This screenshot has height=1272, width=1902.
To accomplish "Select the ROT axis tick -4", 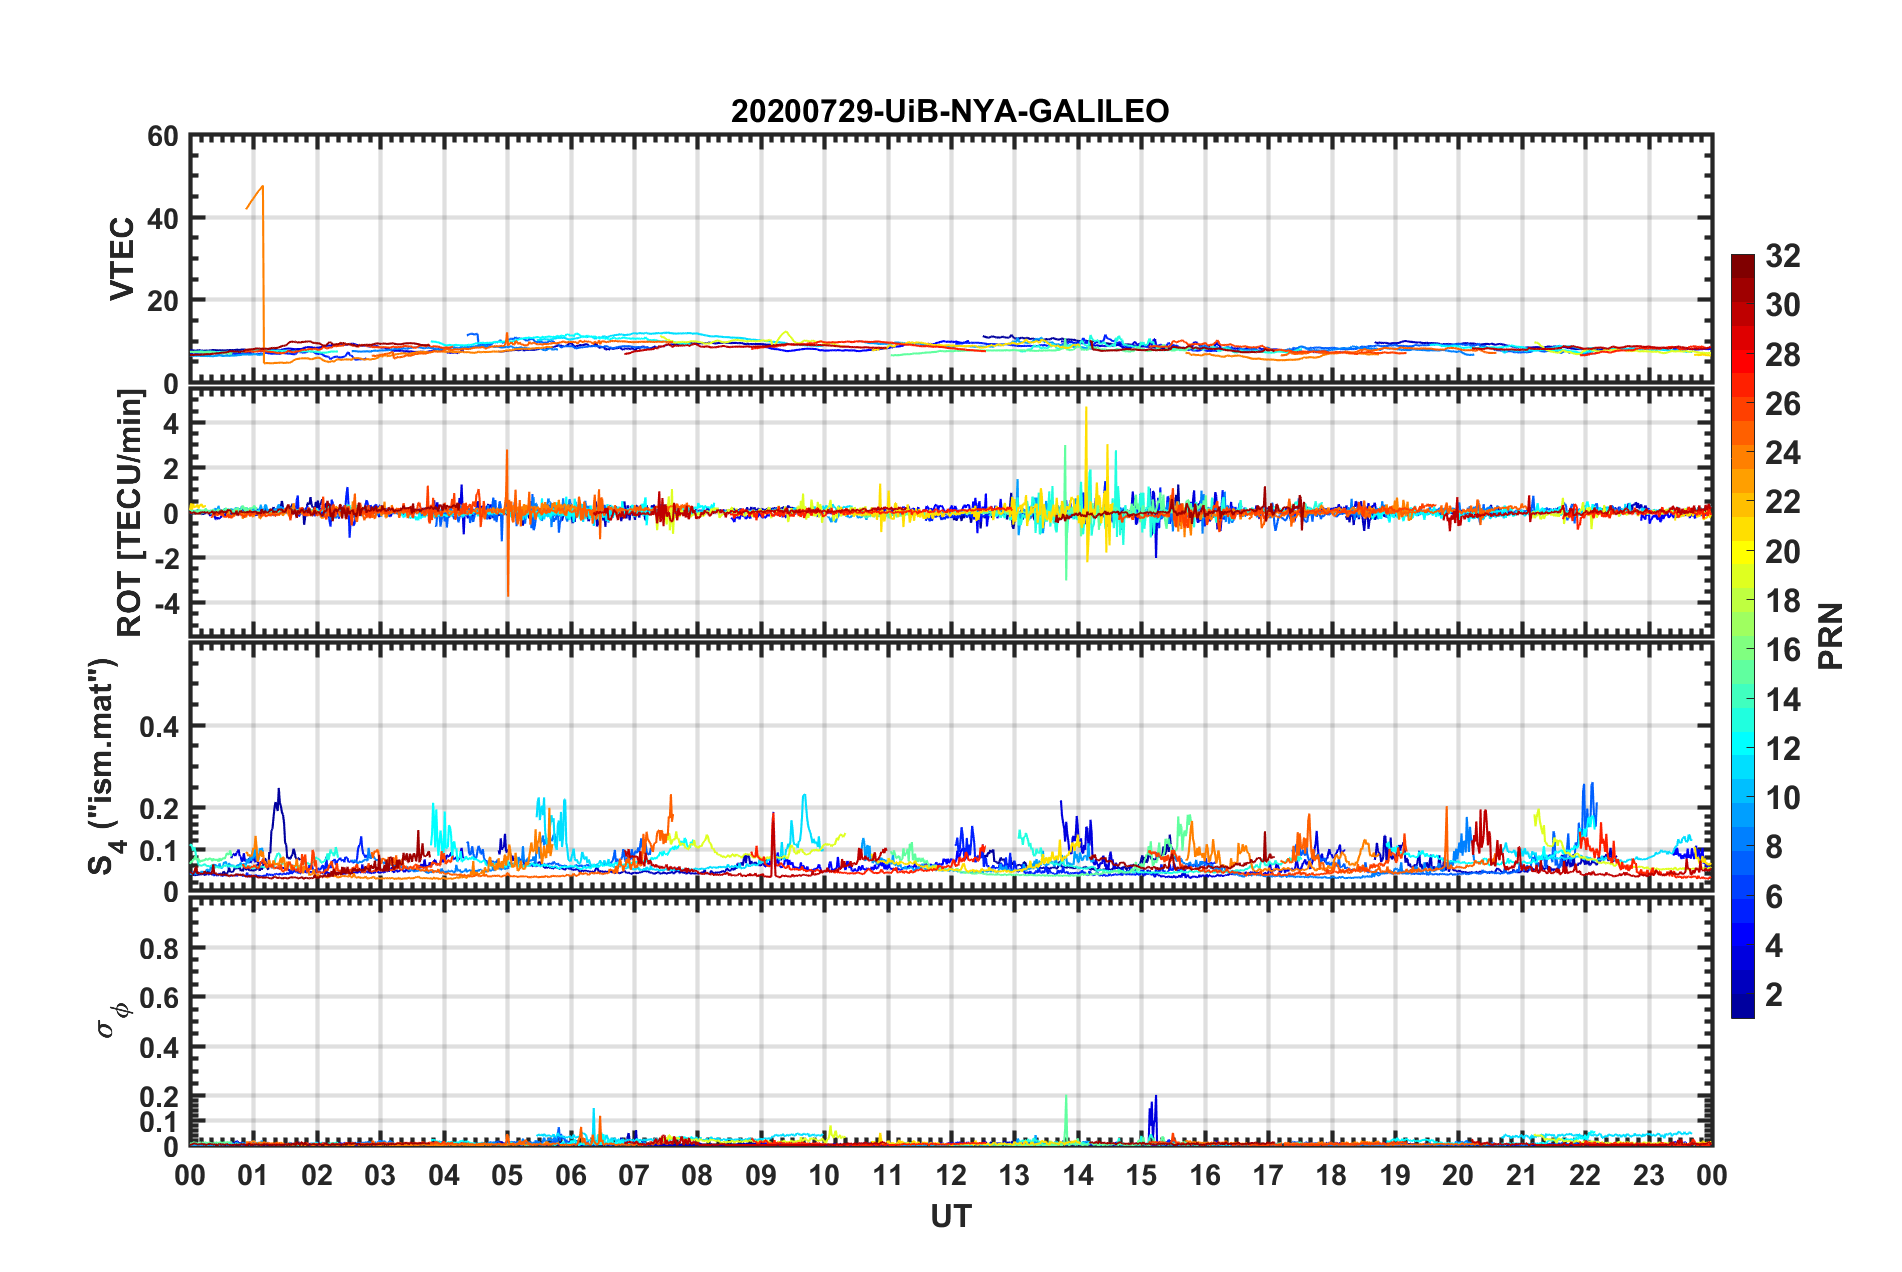I will click(x=168, y=604).
